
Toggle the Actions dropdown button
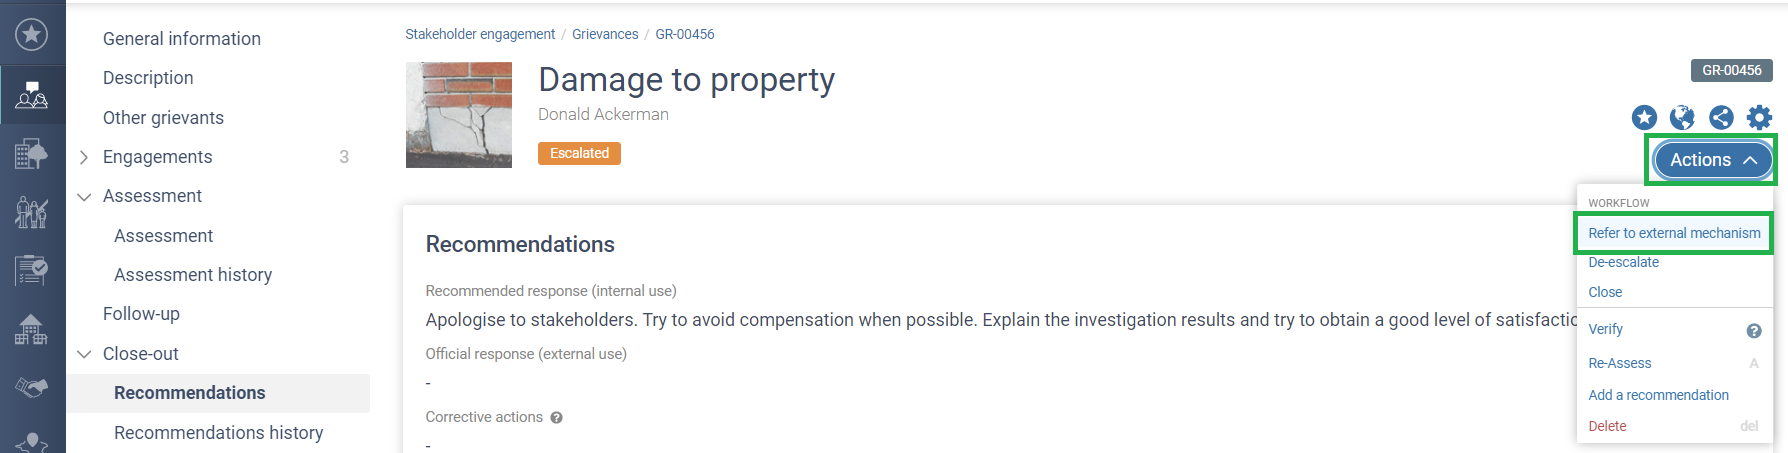[x=1713, y=160]
